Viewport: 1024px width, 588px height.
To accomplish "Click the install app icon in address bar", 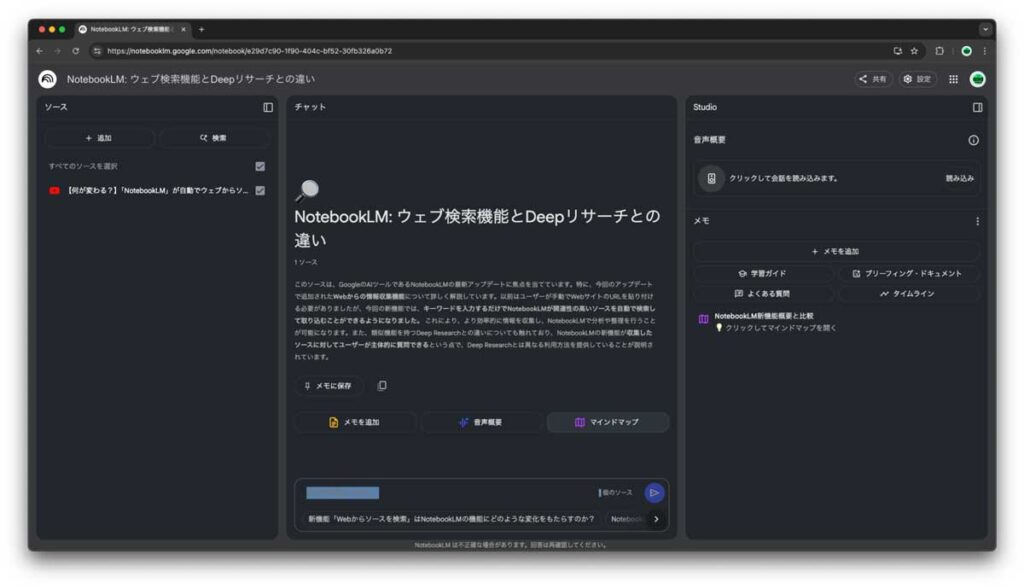I will click(897, 51).
